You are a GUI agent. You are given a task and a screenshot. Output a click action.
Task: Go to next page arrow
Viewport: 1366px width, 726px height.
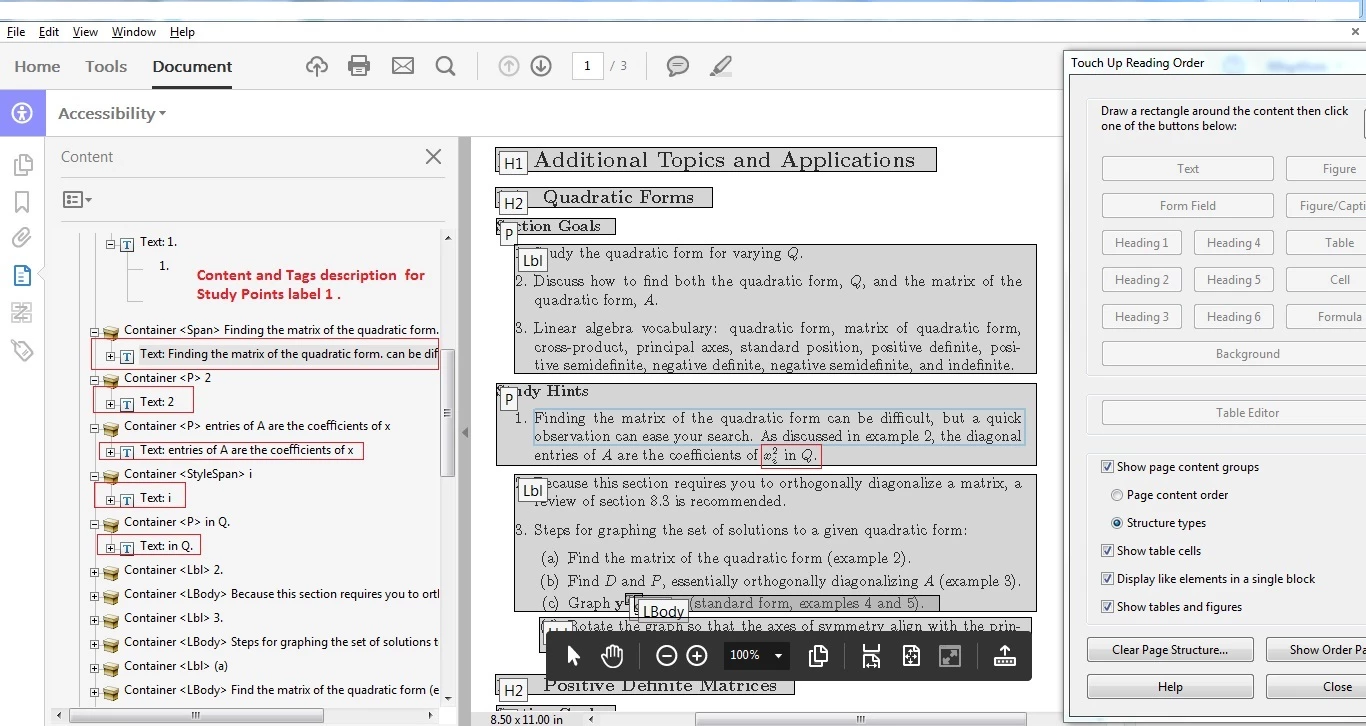tap(541, 66)
